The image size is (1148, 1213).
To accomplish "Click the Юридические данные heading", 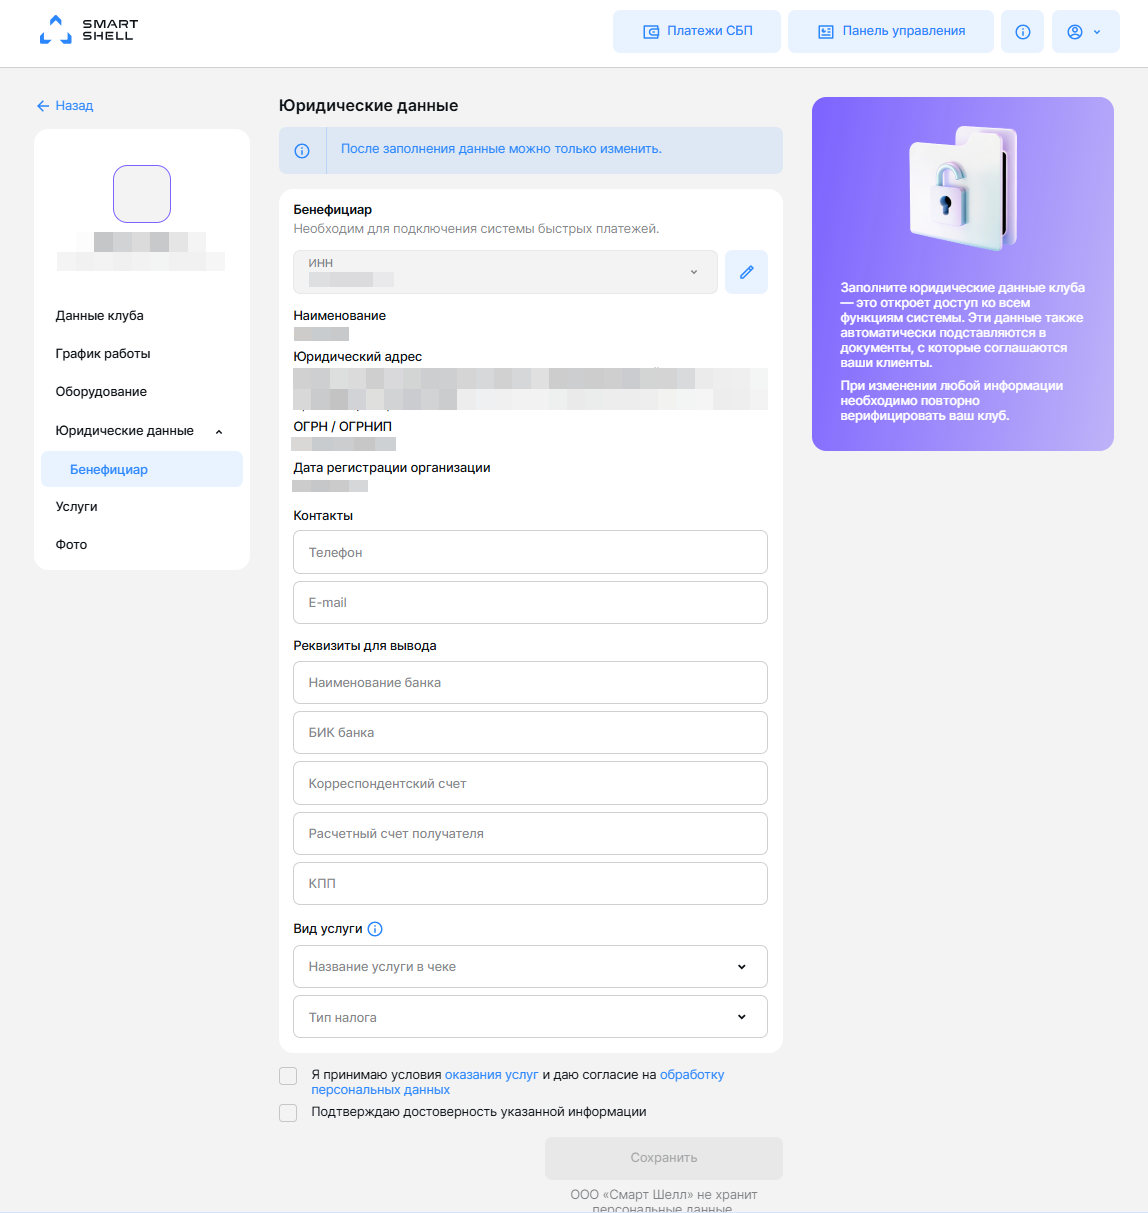I will click(368, 106).
